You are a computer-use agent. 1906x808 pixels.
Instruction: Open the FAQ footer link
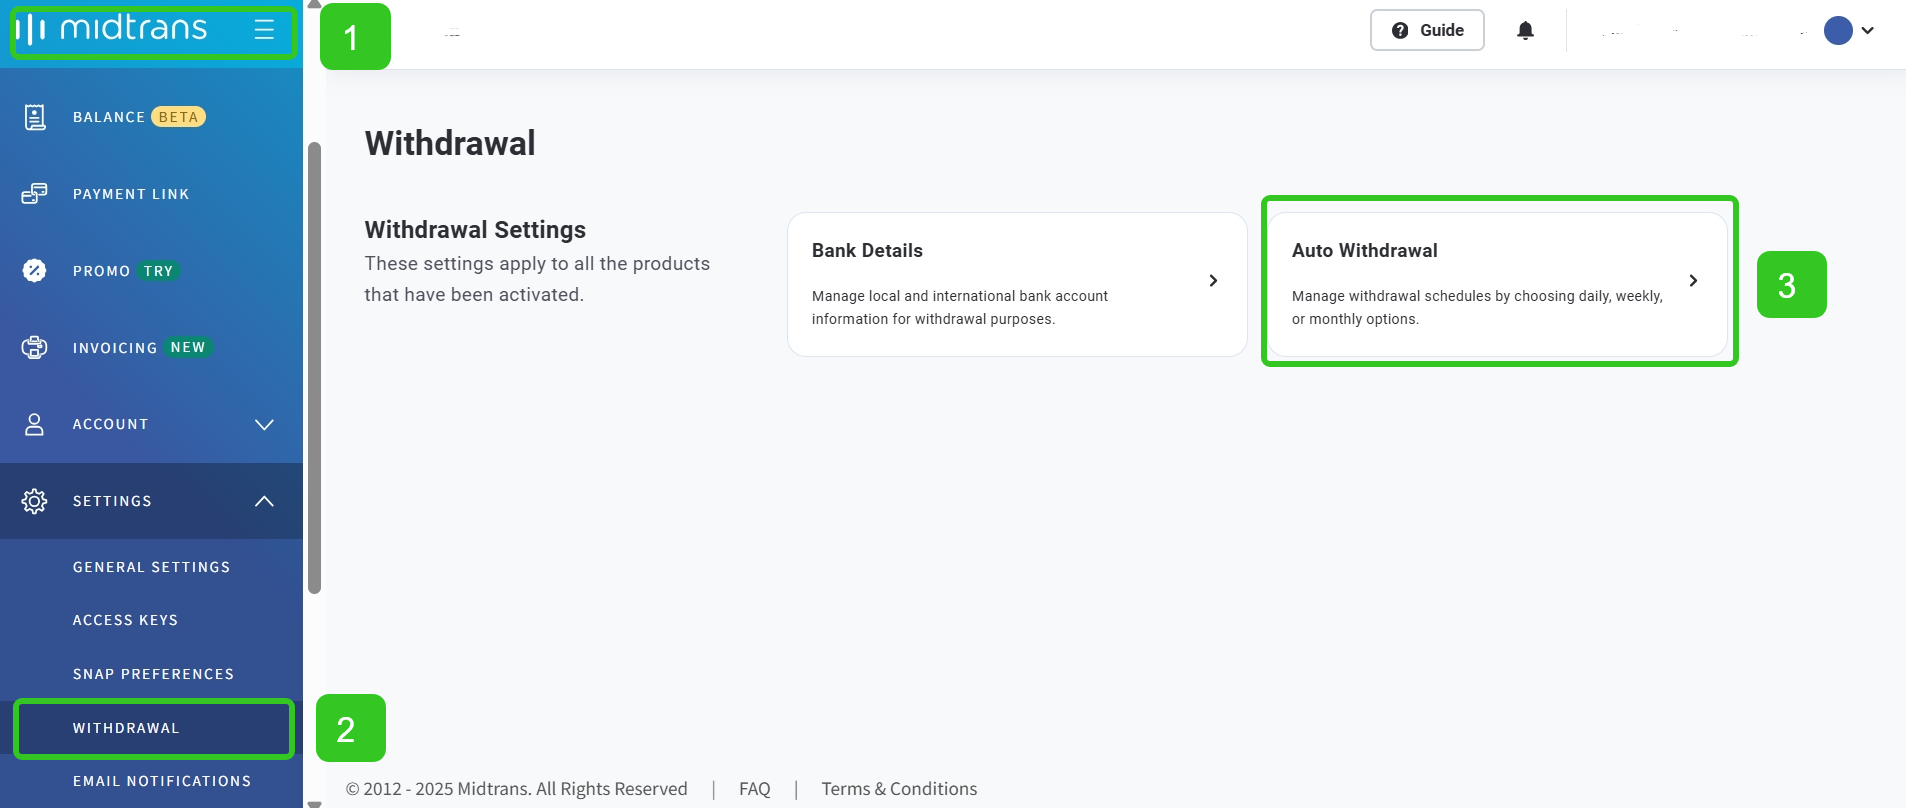pos(755,789)
